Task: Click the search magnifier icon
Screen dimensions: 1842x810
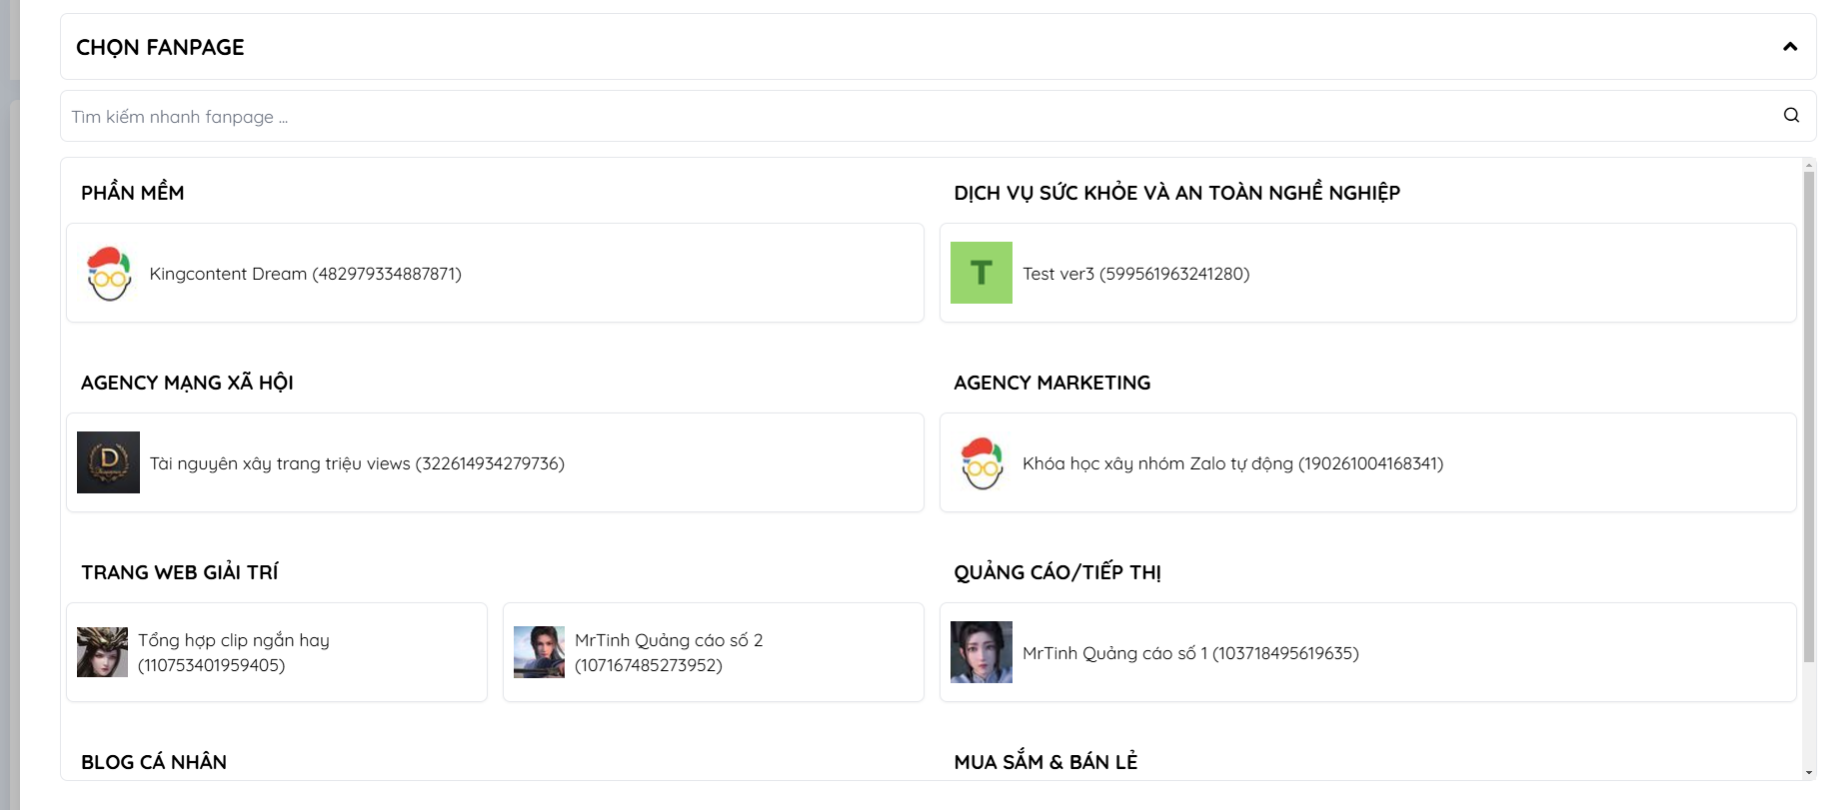Action: point(1790,116)
